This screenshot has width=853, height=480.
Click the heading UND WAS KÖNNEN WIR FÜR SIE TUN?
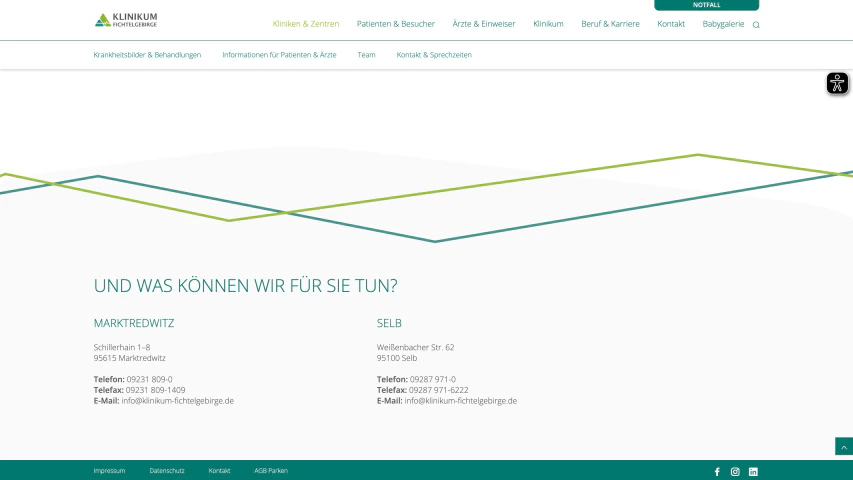coord(245,286)
